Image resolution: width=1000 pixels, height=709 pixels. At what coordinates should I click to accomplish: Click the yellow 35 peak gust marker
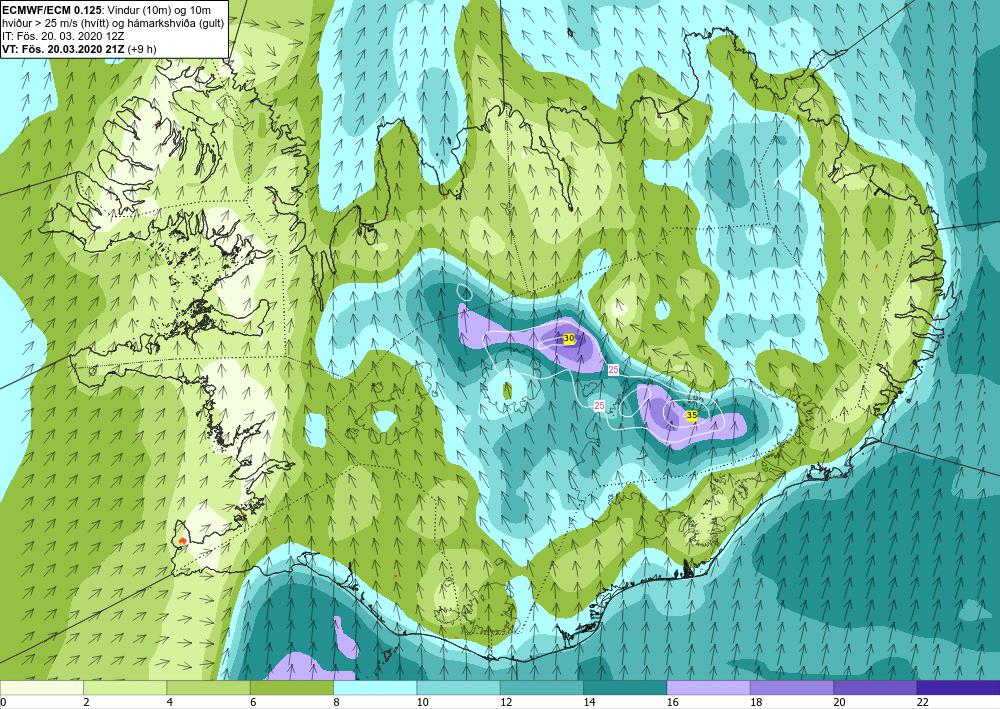click(x=691, y=415)
